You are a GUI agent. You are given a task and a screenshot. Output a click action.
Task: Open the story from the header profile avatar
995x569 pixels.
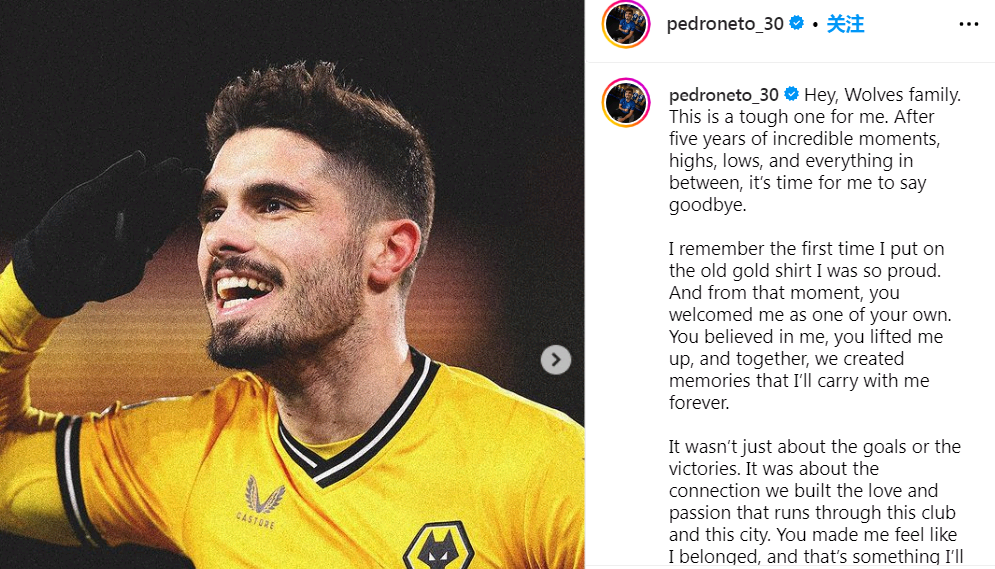(x=626, y=24)
